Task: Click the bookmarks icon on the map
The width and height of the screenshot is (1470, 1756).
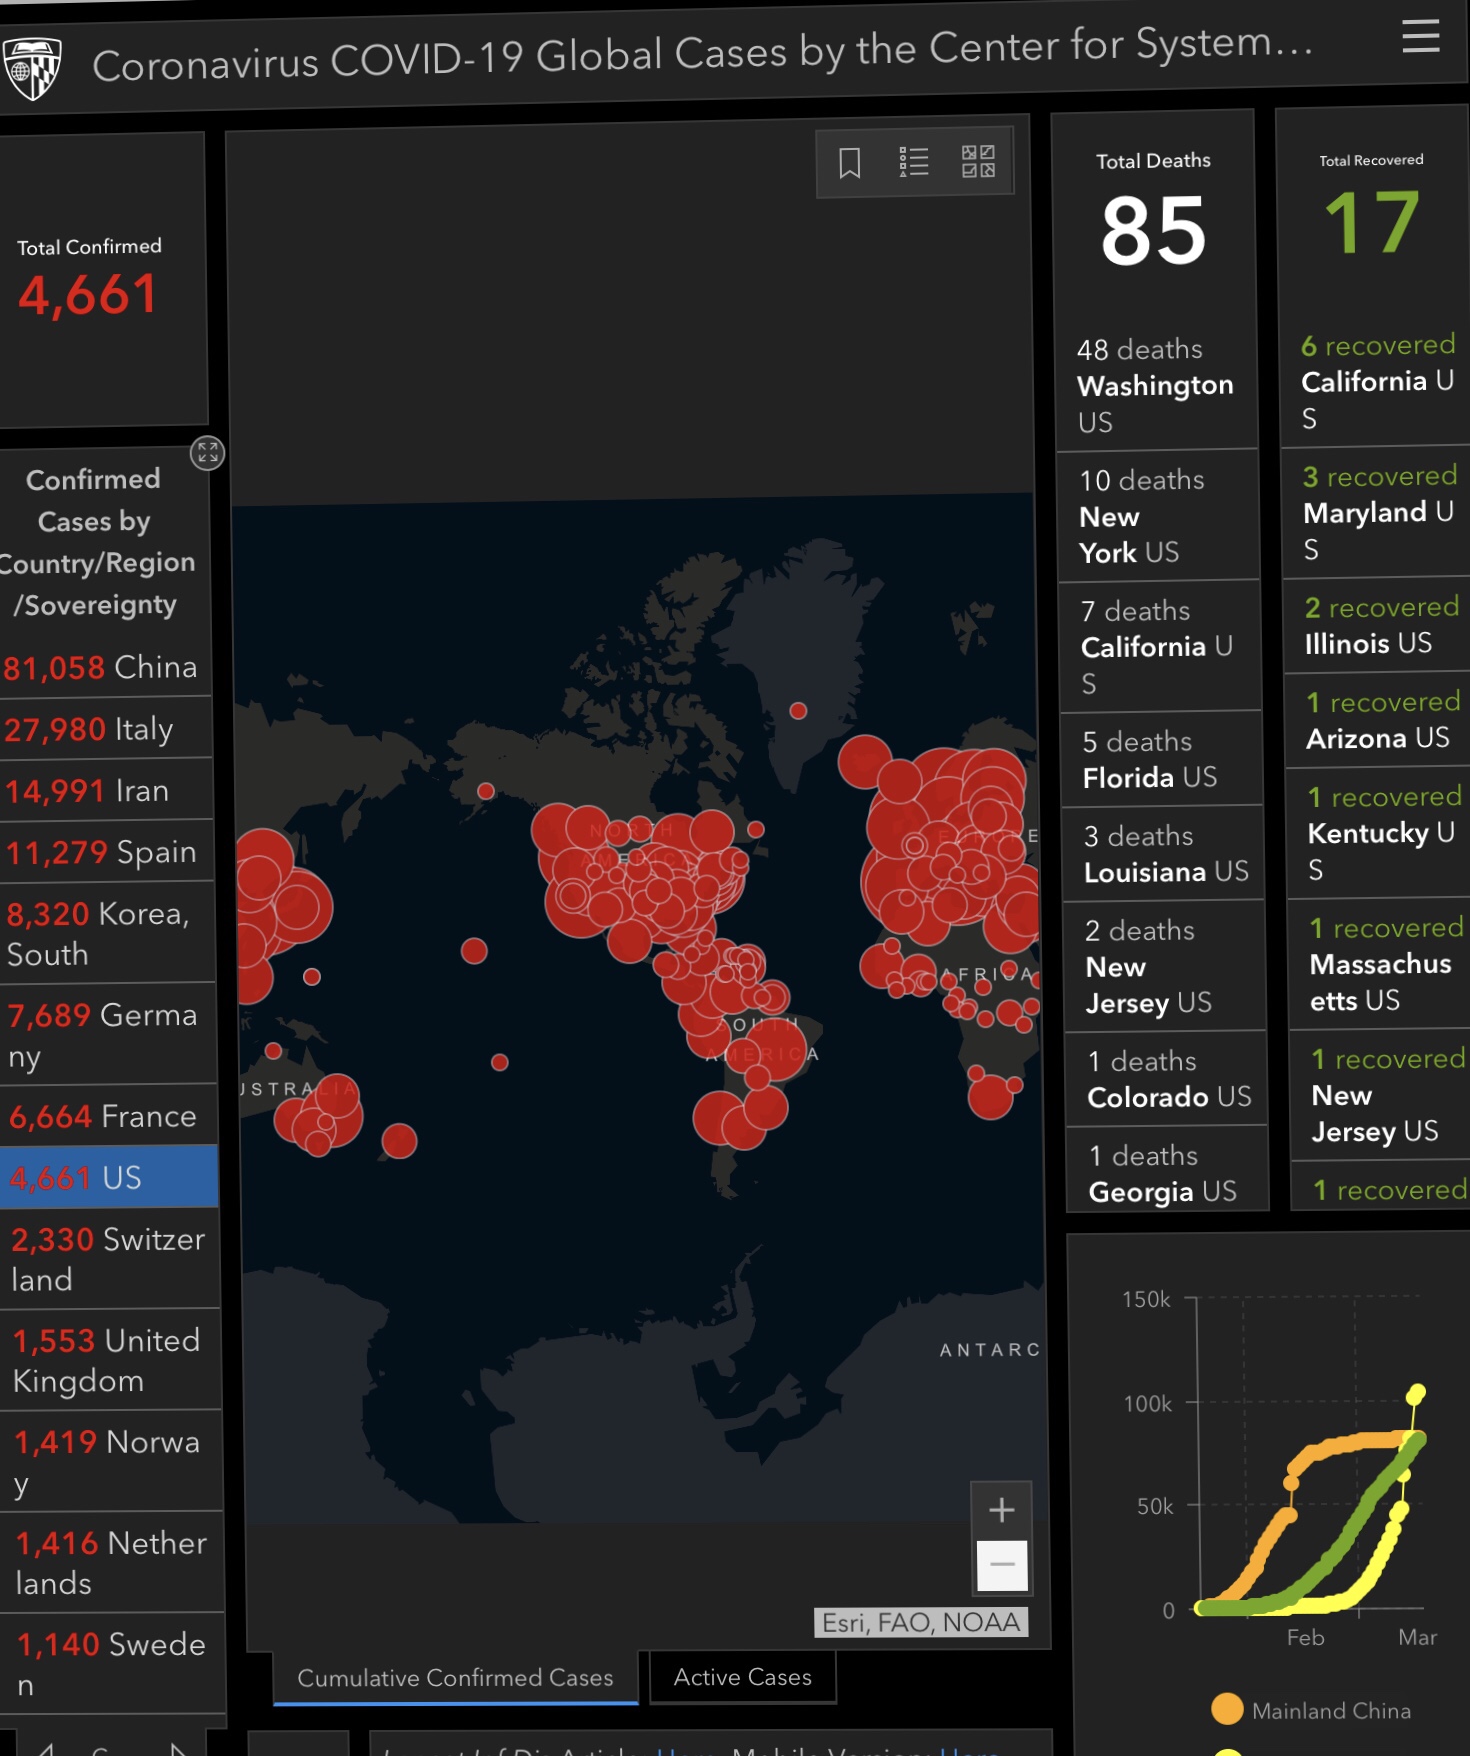Action: tap(849, 163)
